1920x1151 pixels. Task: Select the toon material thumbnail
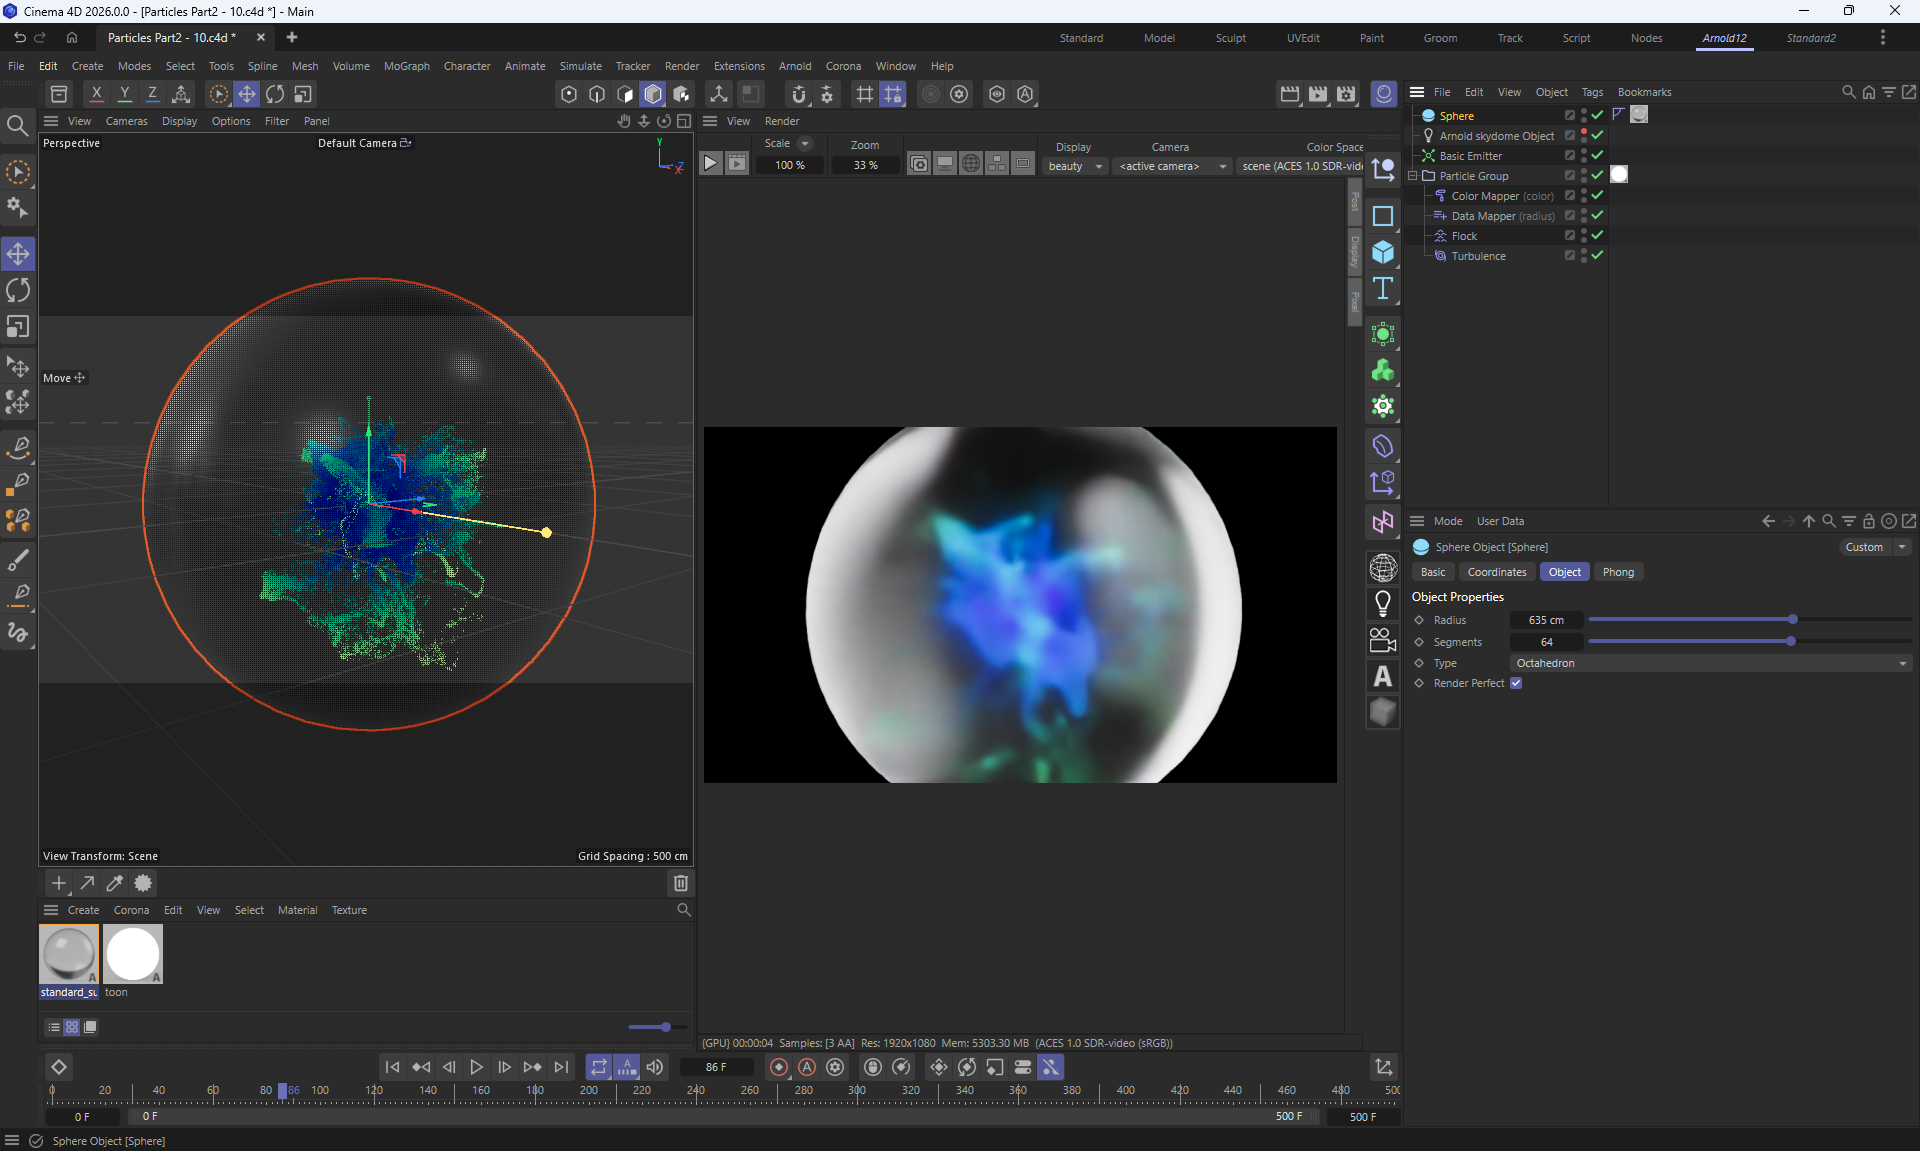pos(132,954)
